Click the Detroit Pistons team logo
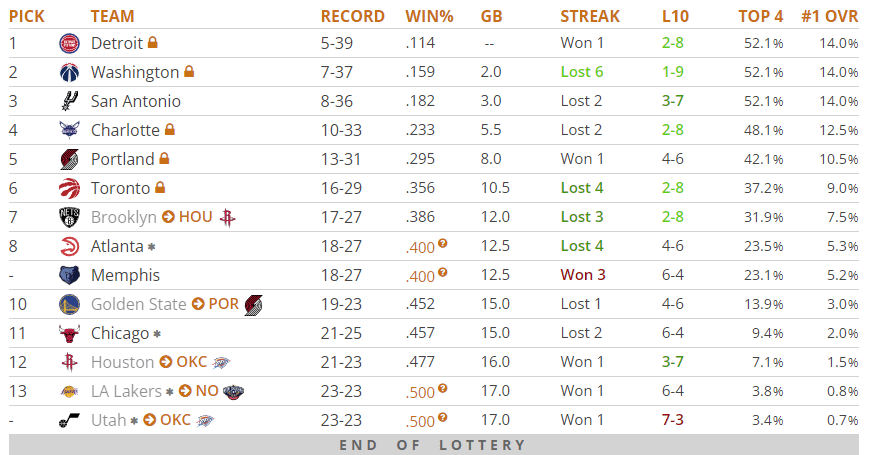This screenshot has height=455, width=871. [68, 43]
